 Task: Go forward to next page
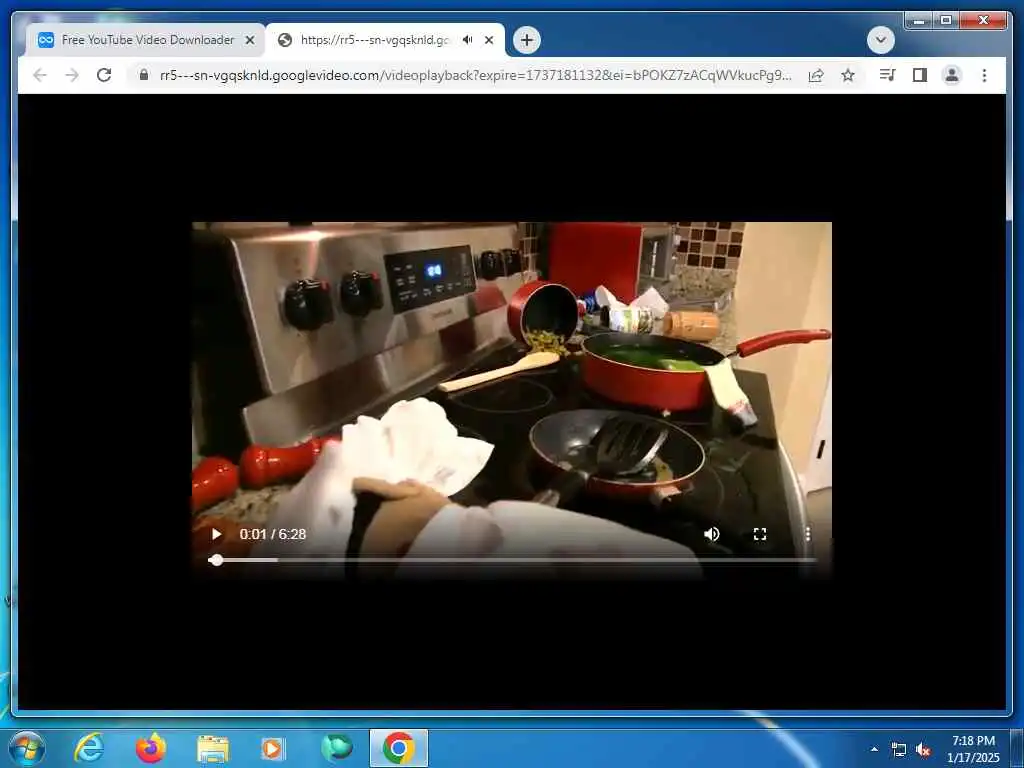pos(72,75)
